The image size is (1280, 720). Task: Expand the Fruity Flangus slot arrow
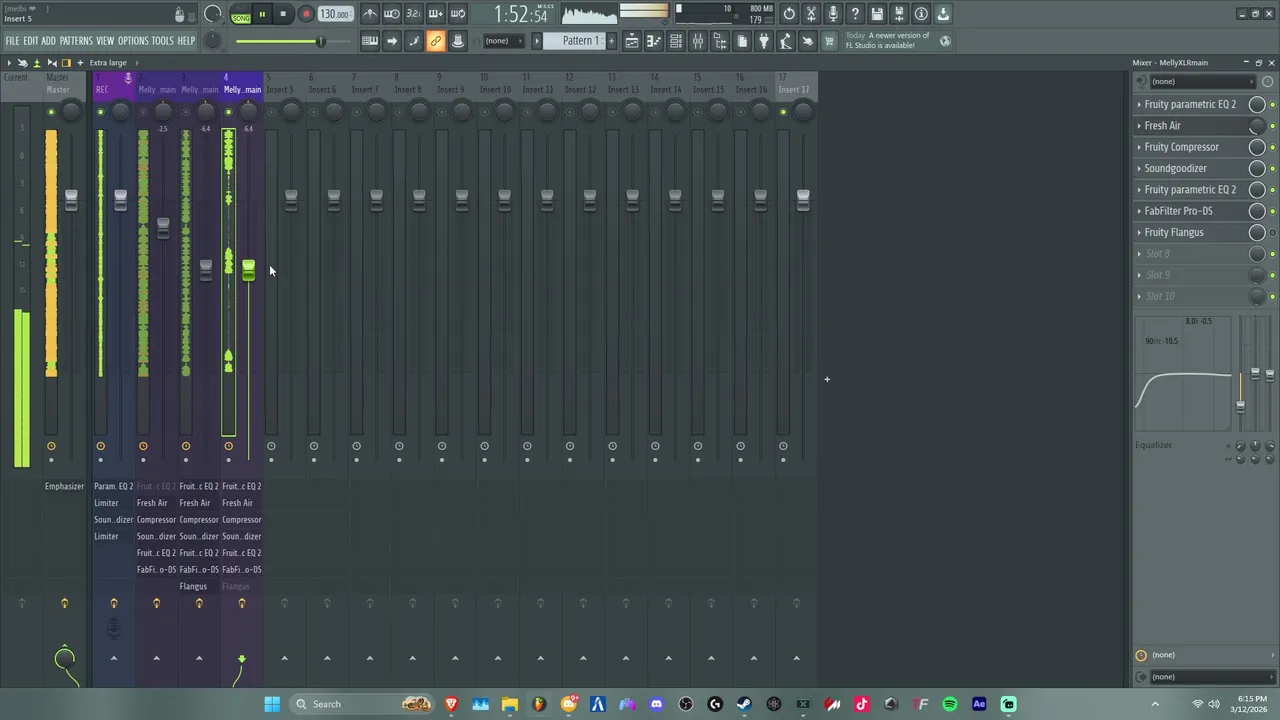pos(1139,232)
